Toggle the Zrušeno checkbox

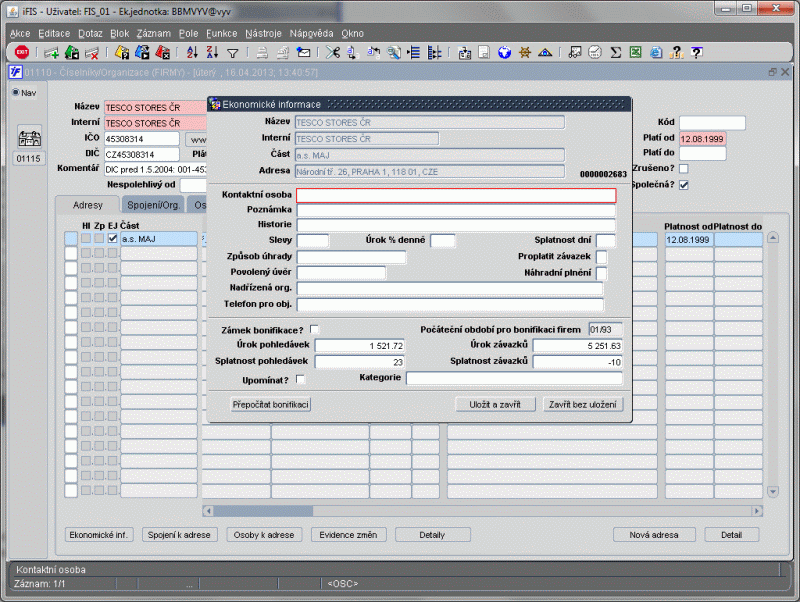(x=684, y=168)
